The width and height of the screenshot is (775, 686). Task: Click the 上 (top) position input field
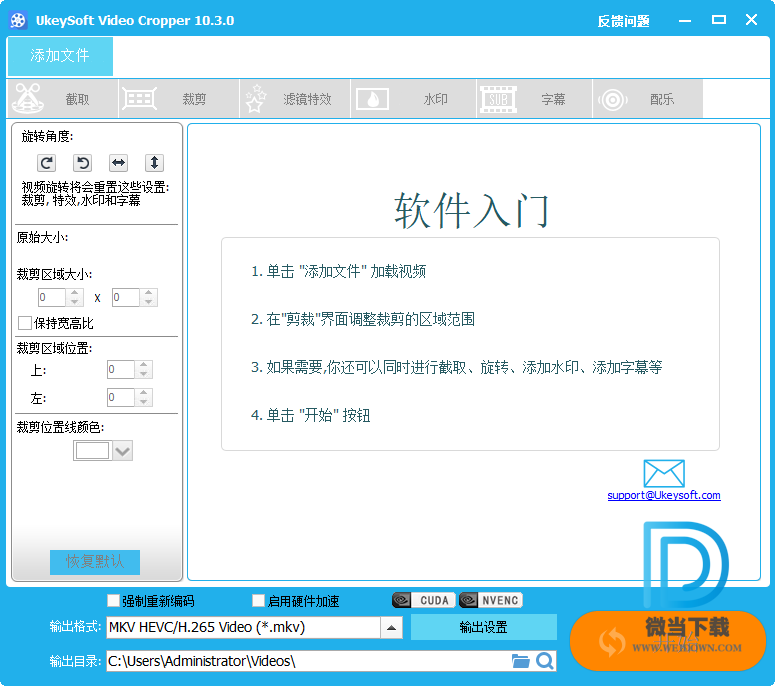[121, 369]
